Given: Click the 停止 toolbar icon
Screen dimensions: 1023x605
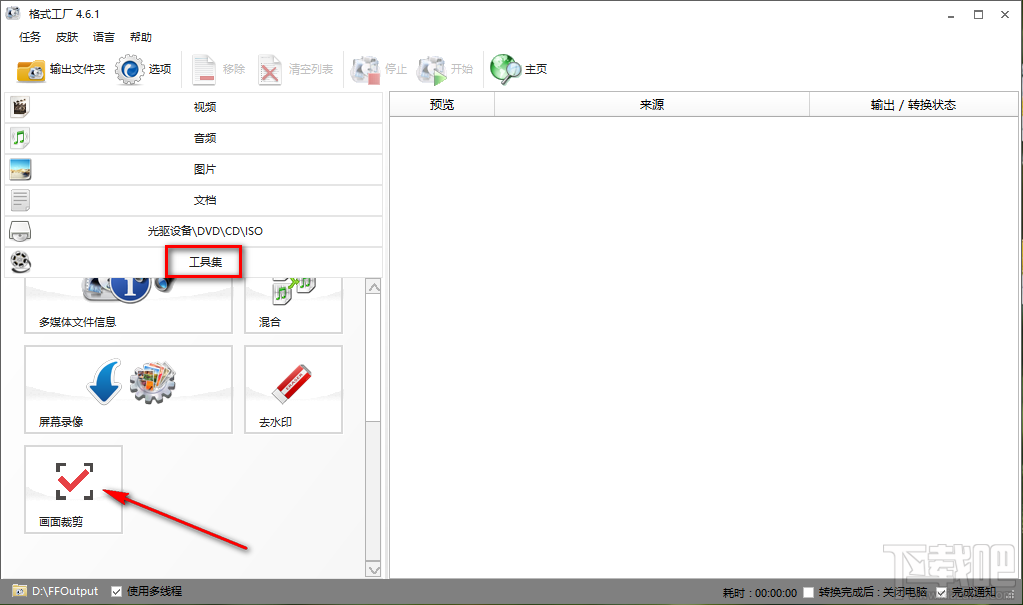Looking at the screenshot, I should pyautogui.click(x=365, y=70).
